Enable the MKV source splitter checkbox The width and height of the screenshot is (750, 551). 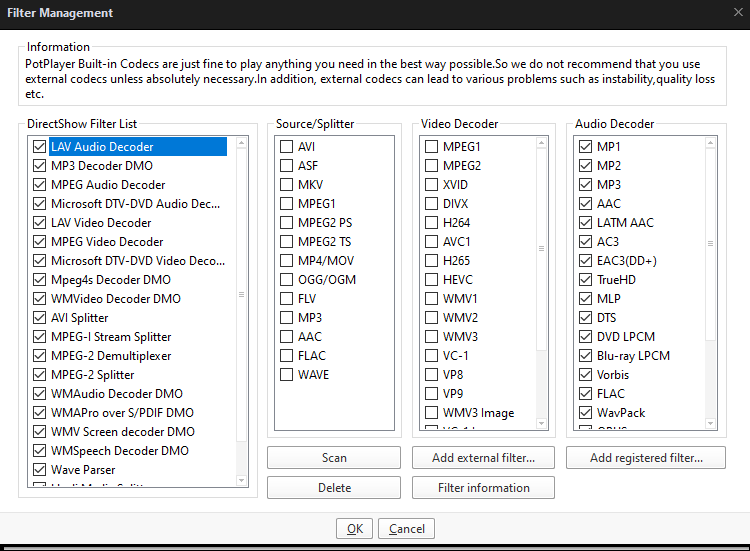[x=287, y=185]
